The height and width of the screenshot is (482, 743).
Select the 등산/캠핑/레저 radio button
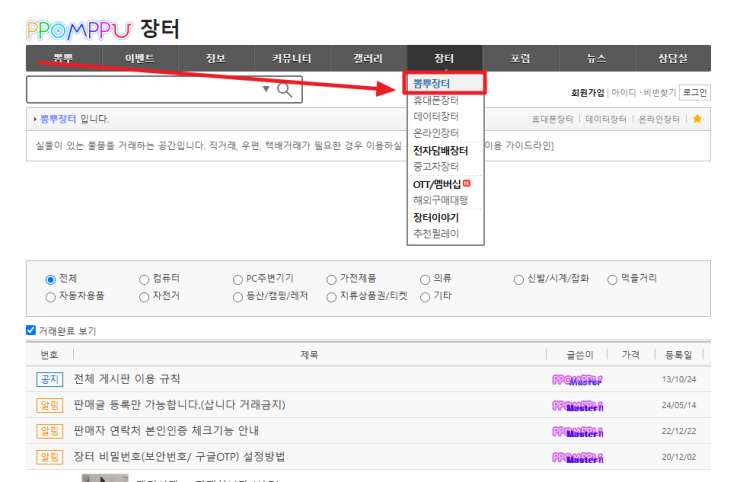point(238,297)
